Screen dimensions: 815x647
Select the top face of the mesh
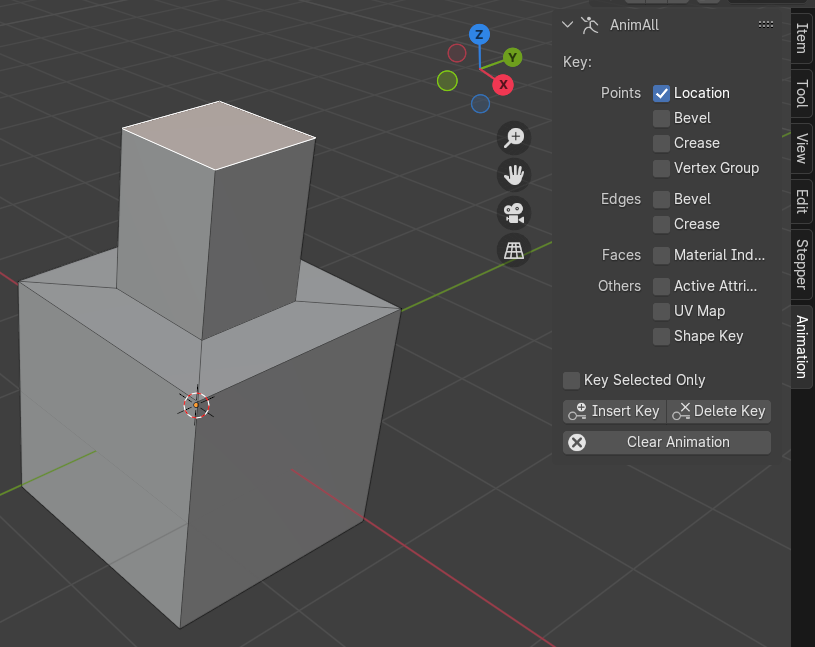218,133
